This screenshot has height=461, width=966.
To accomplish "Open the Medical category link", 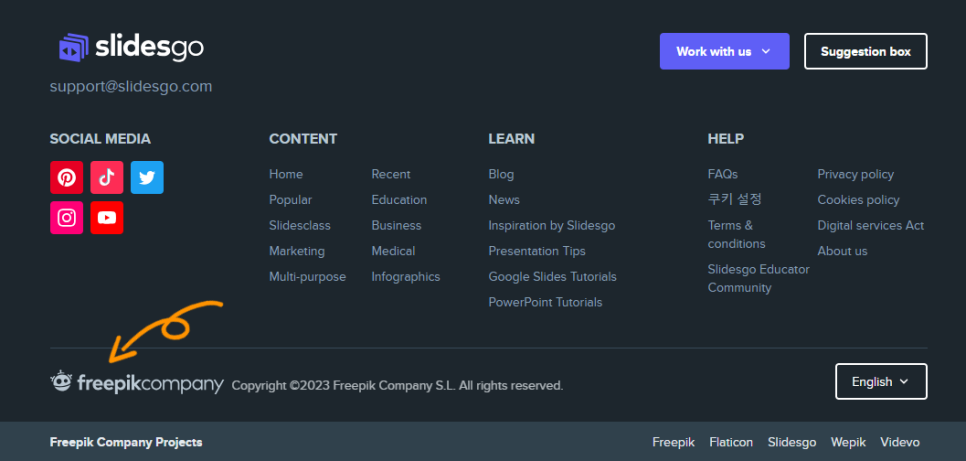I will pyautogui.click(x=393, y=251).
